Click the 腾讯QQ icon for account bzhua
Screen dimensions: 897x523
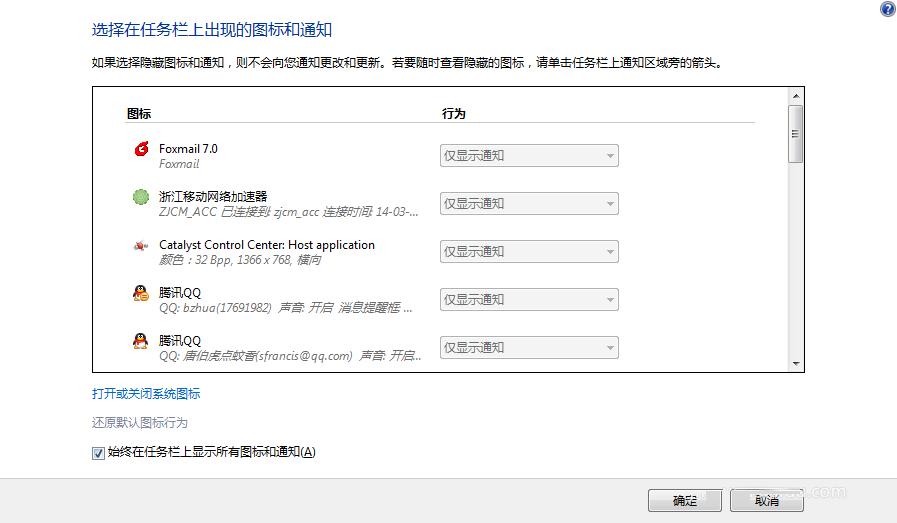(141, 294)
